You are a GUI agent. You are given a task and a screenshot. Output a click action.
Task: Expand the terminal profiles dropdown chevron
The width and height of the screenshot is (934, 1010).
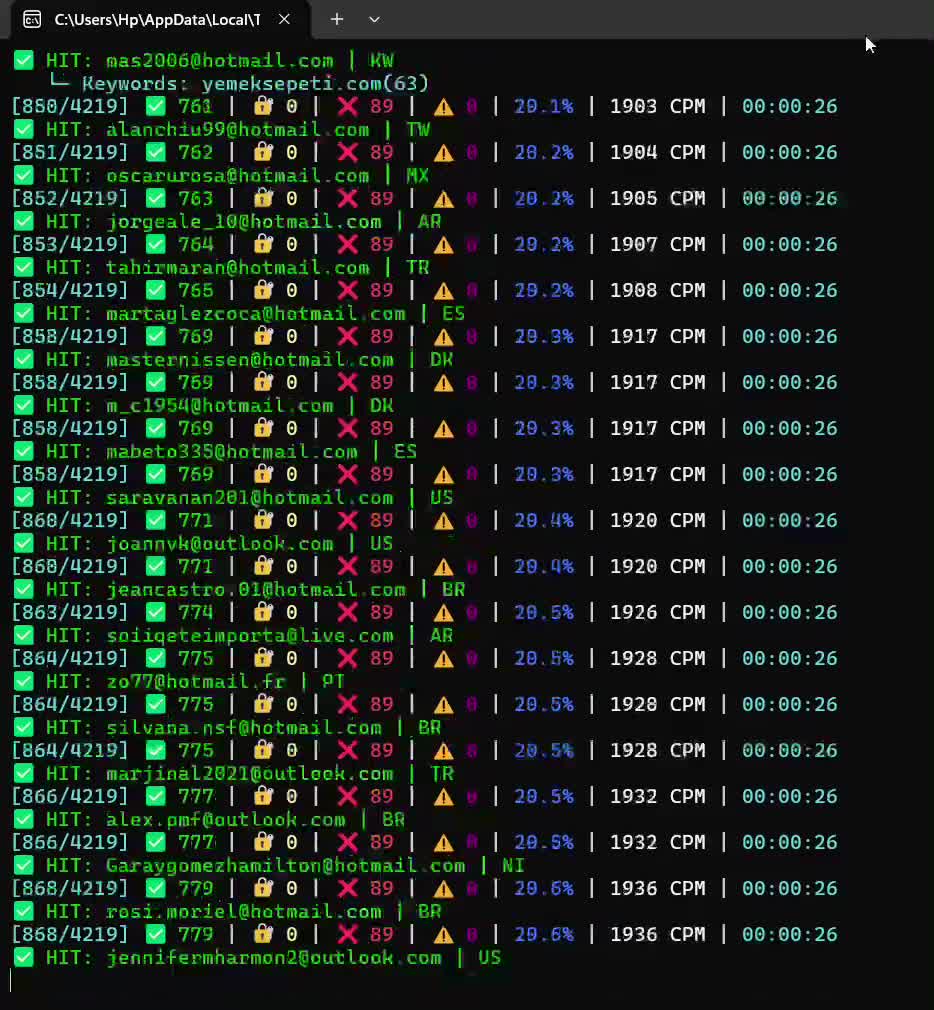pyautogui.click(x=374, y=19)
